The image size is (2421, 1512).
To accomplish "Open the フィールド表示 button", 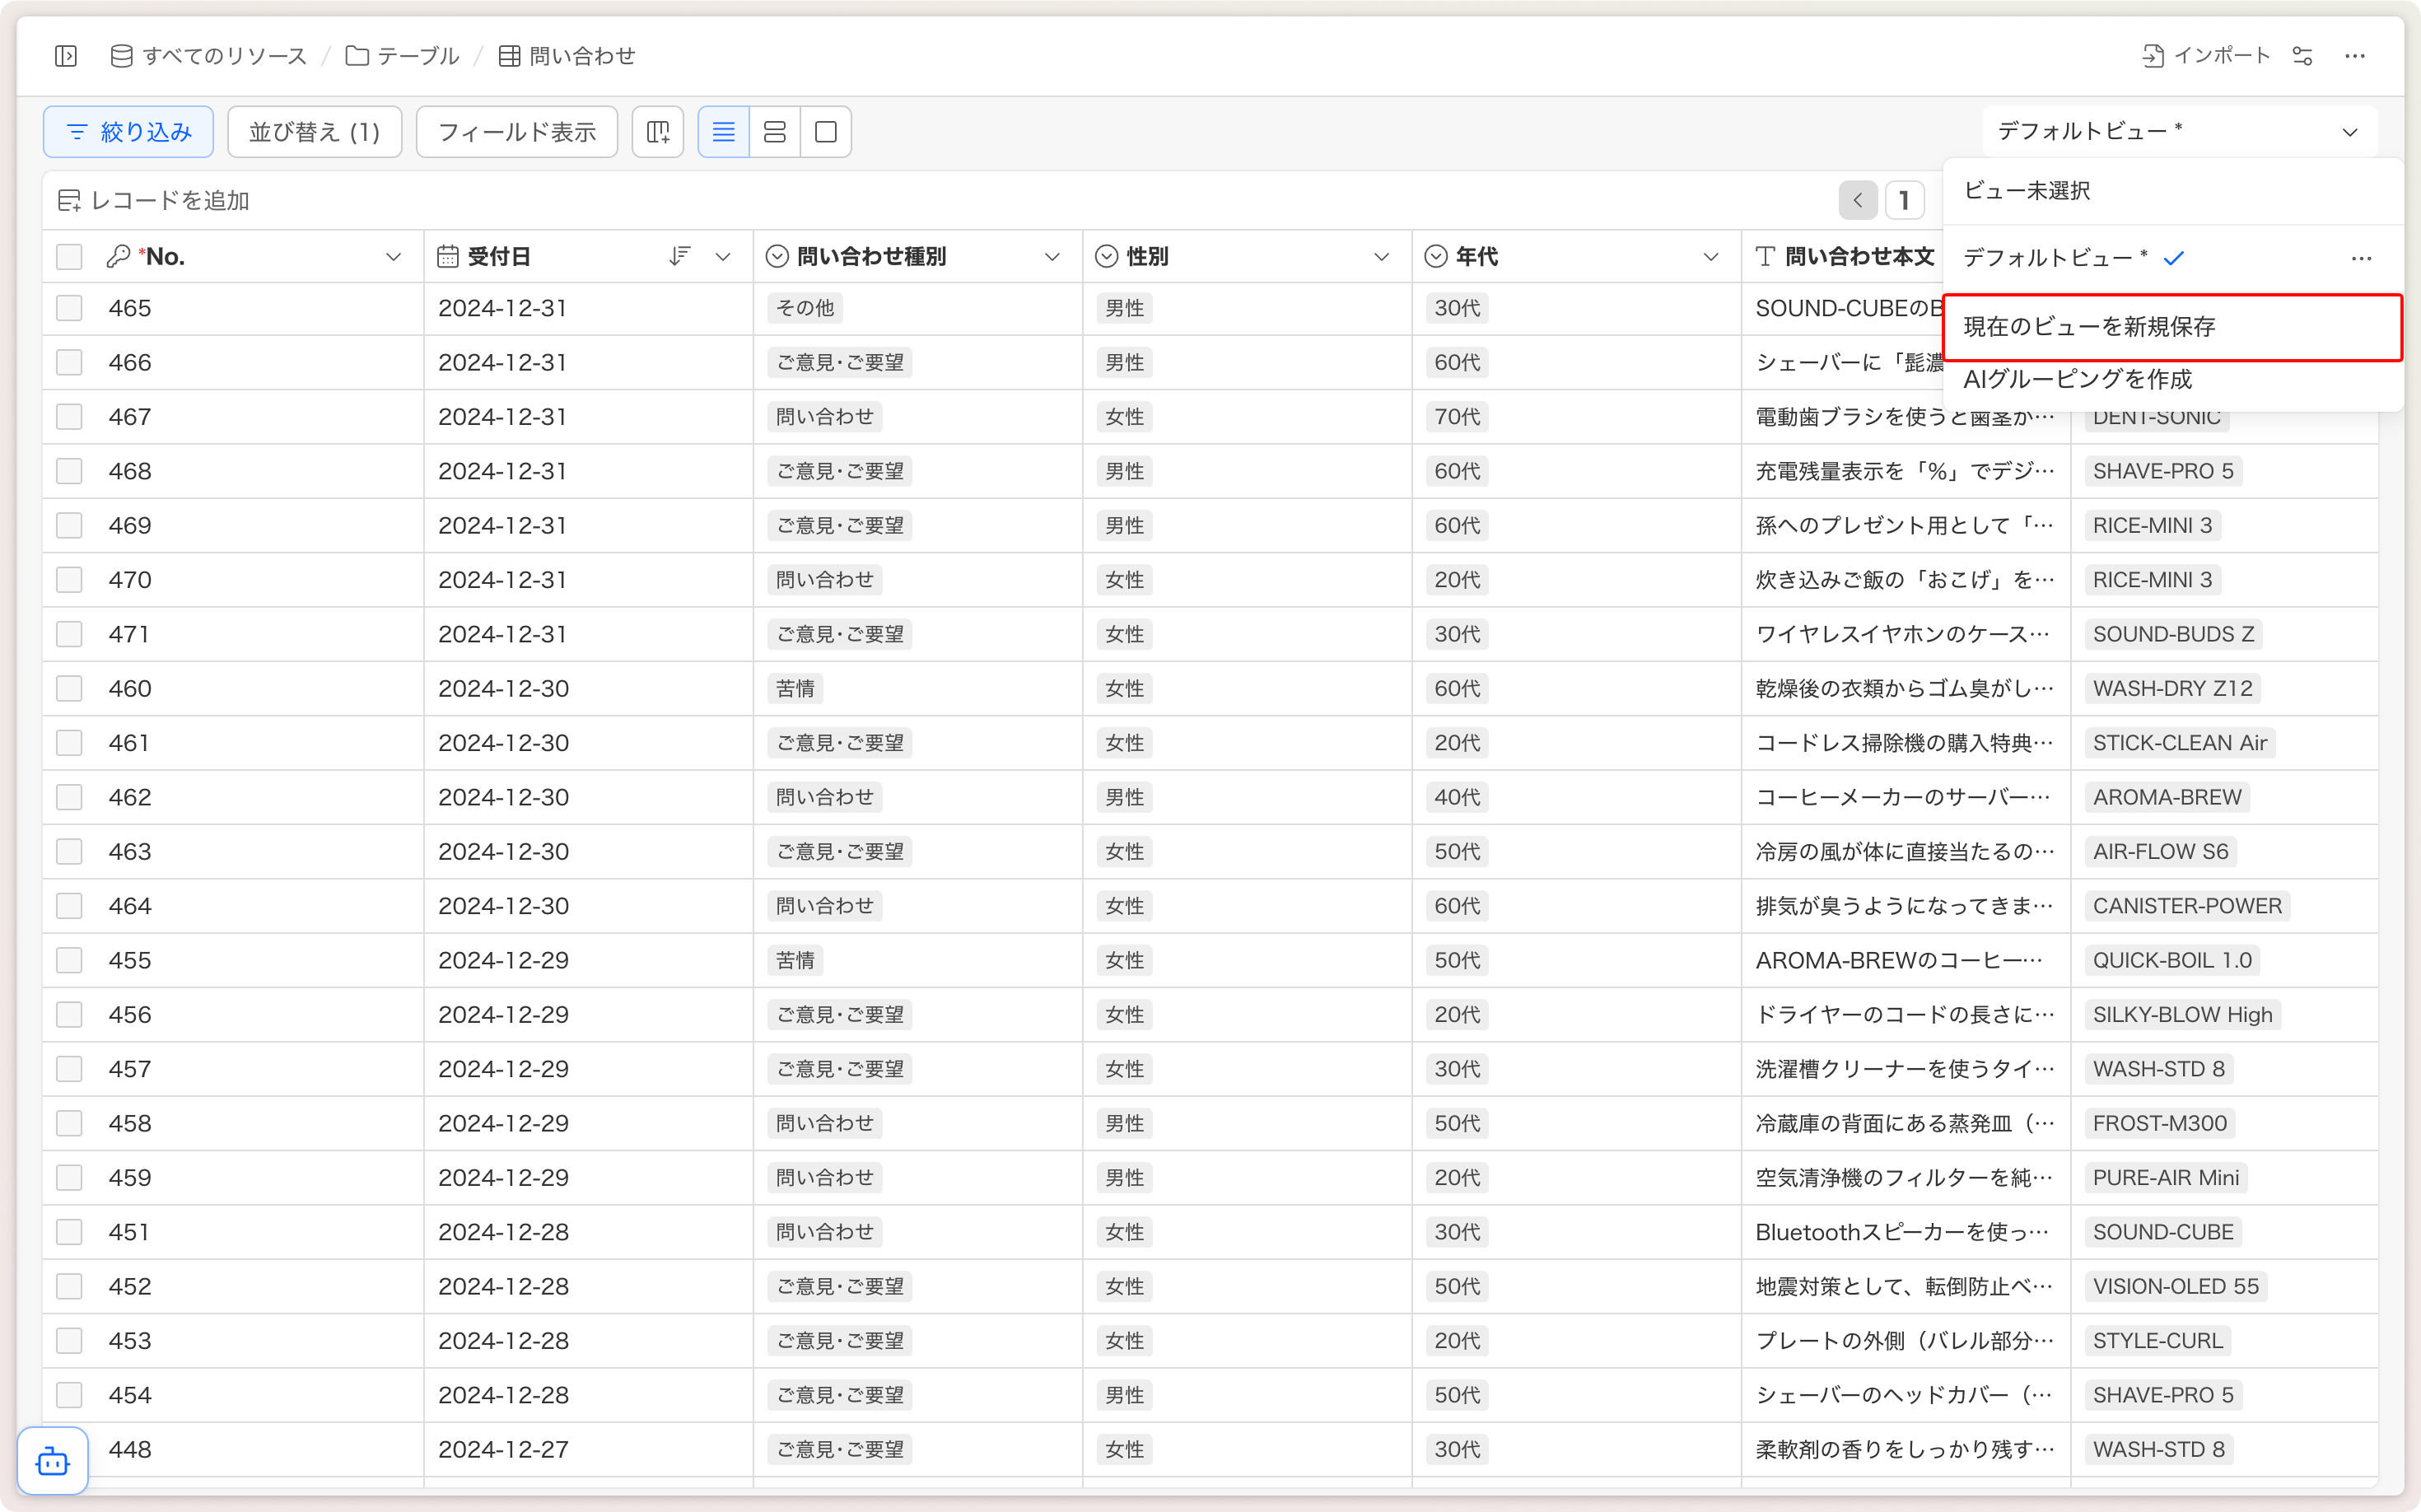I will click(x=516, y=132).
